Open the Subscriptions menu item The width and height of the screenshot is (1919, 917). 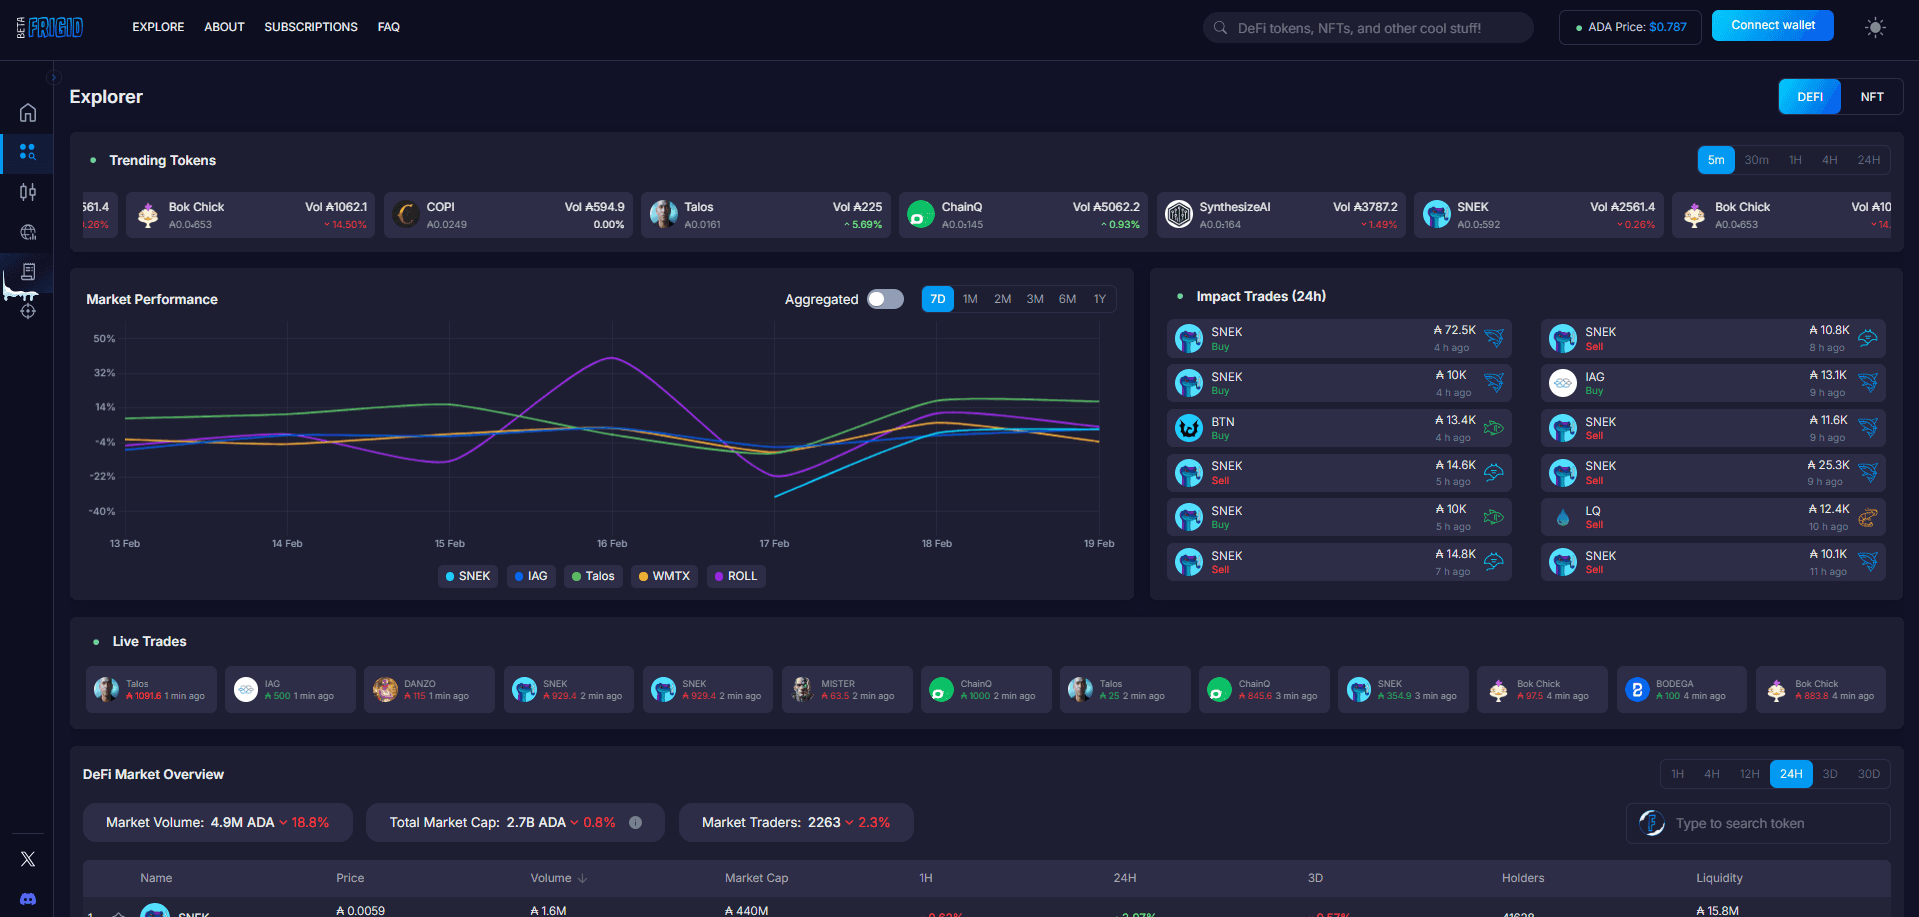[x=310, y=27]
